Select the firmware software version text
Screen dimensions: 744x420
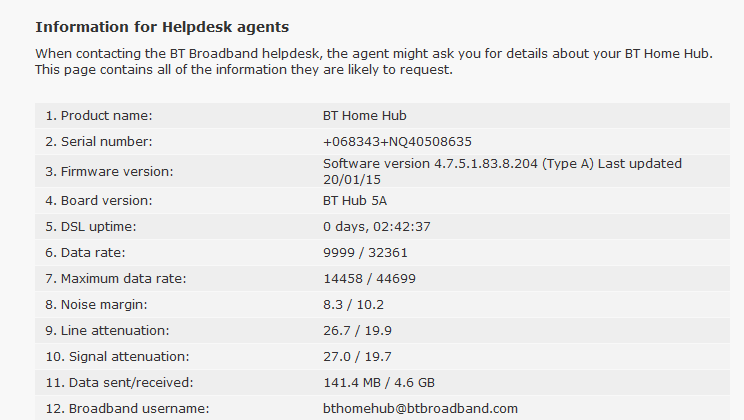(x=502, y=171)
